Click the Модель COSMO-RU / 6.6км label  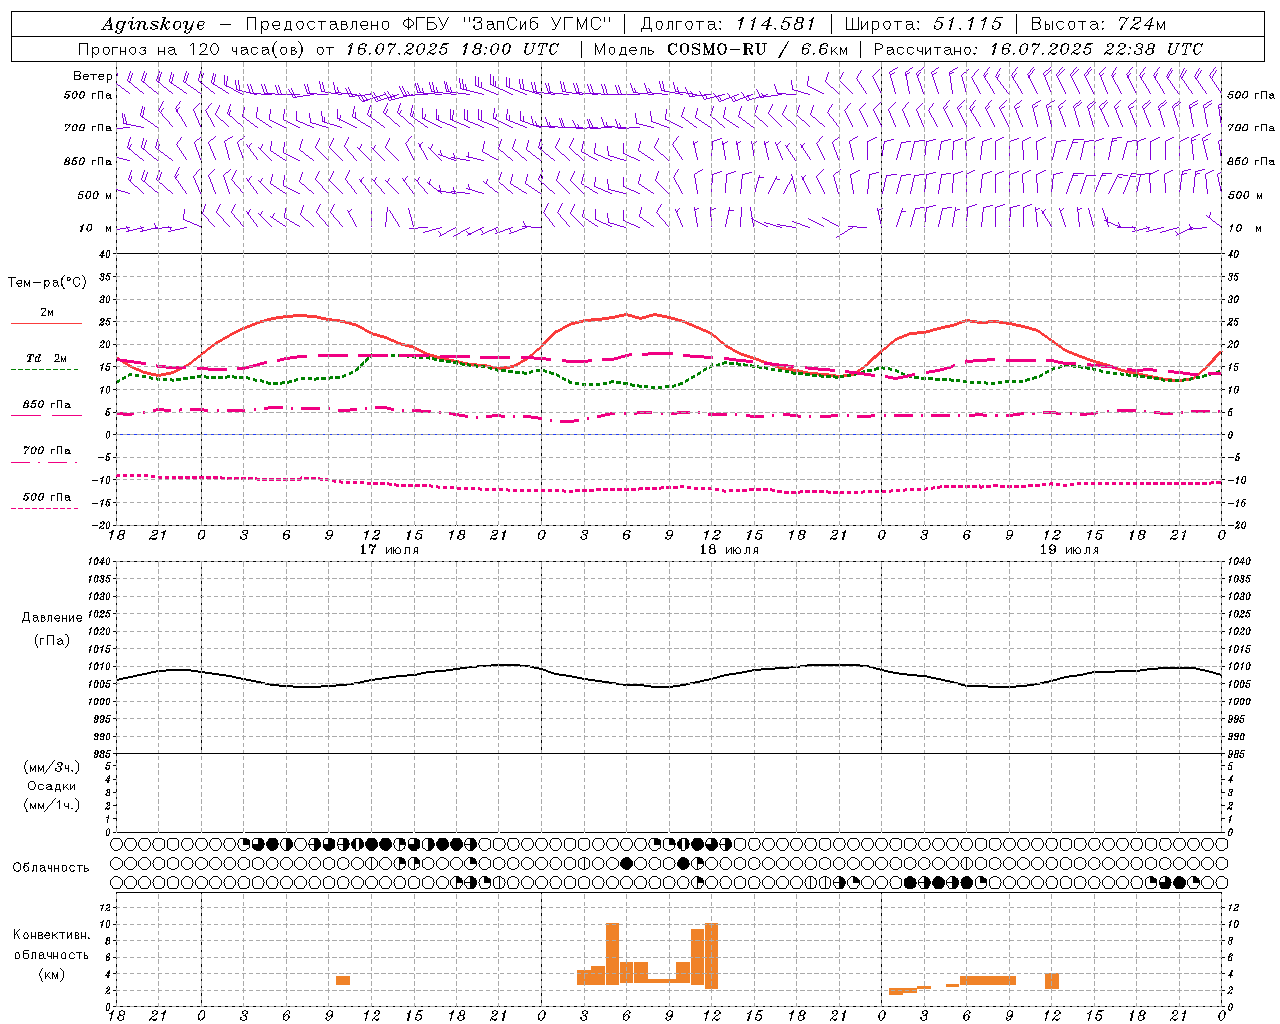(721, 49)
